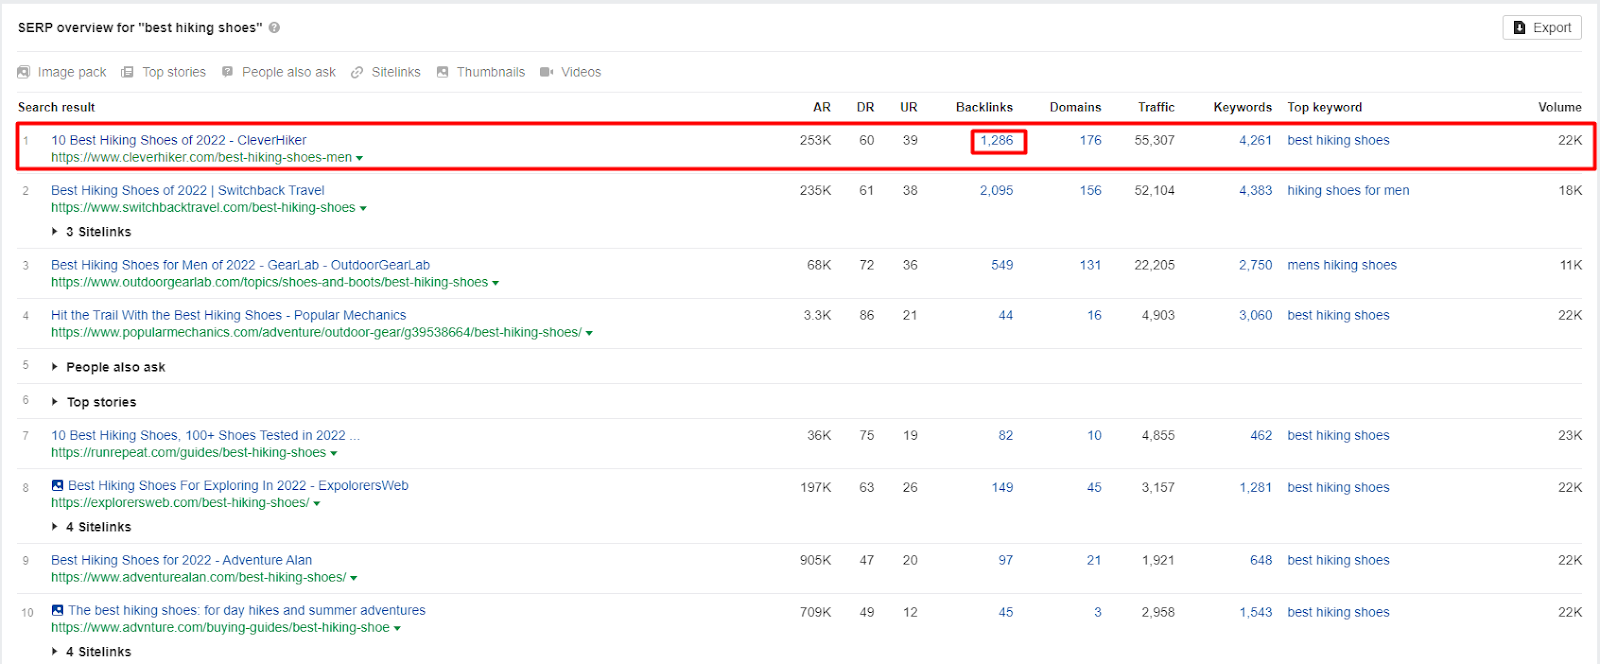1600x664 pixels.
Task: Open 100+ Shoes Tested runrepeat result
Action: click(x=205, y=435)
